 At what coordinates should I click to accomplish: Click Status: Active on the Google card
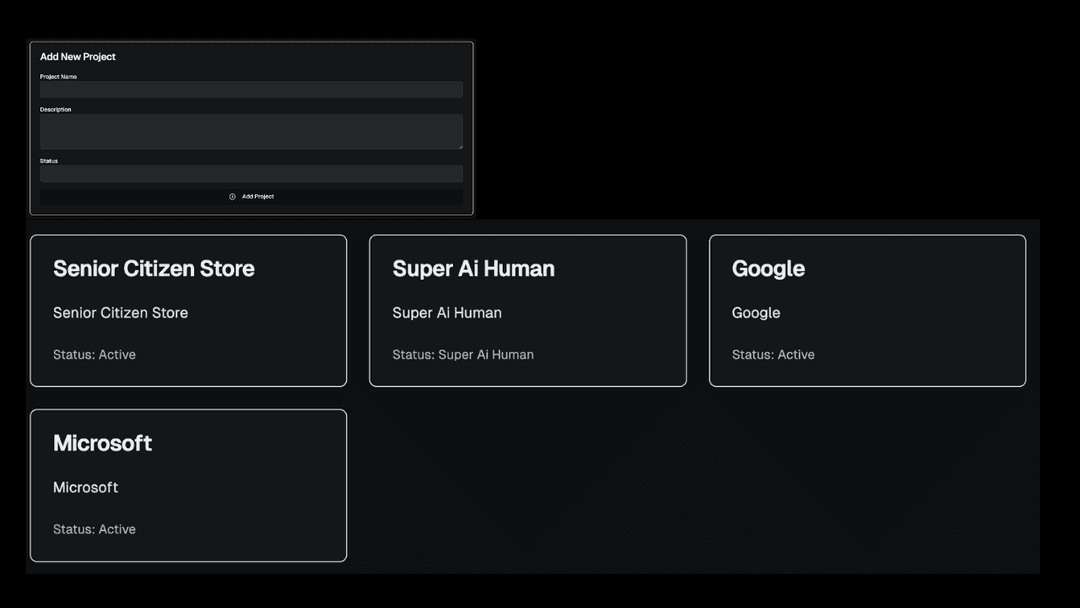click(x=773, y=355)
